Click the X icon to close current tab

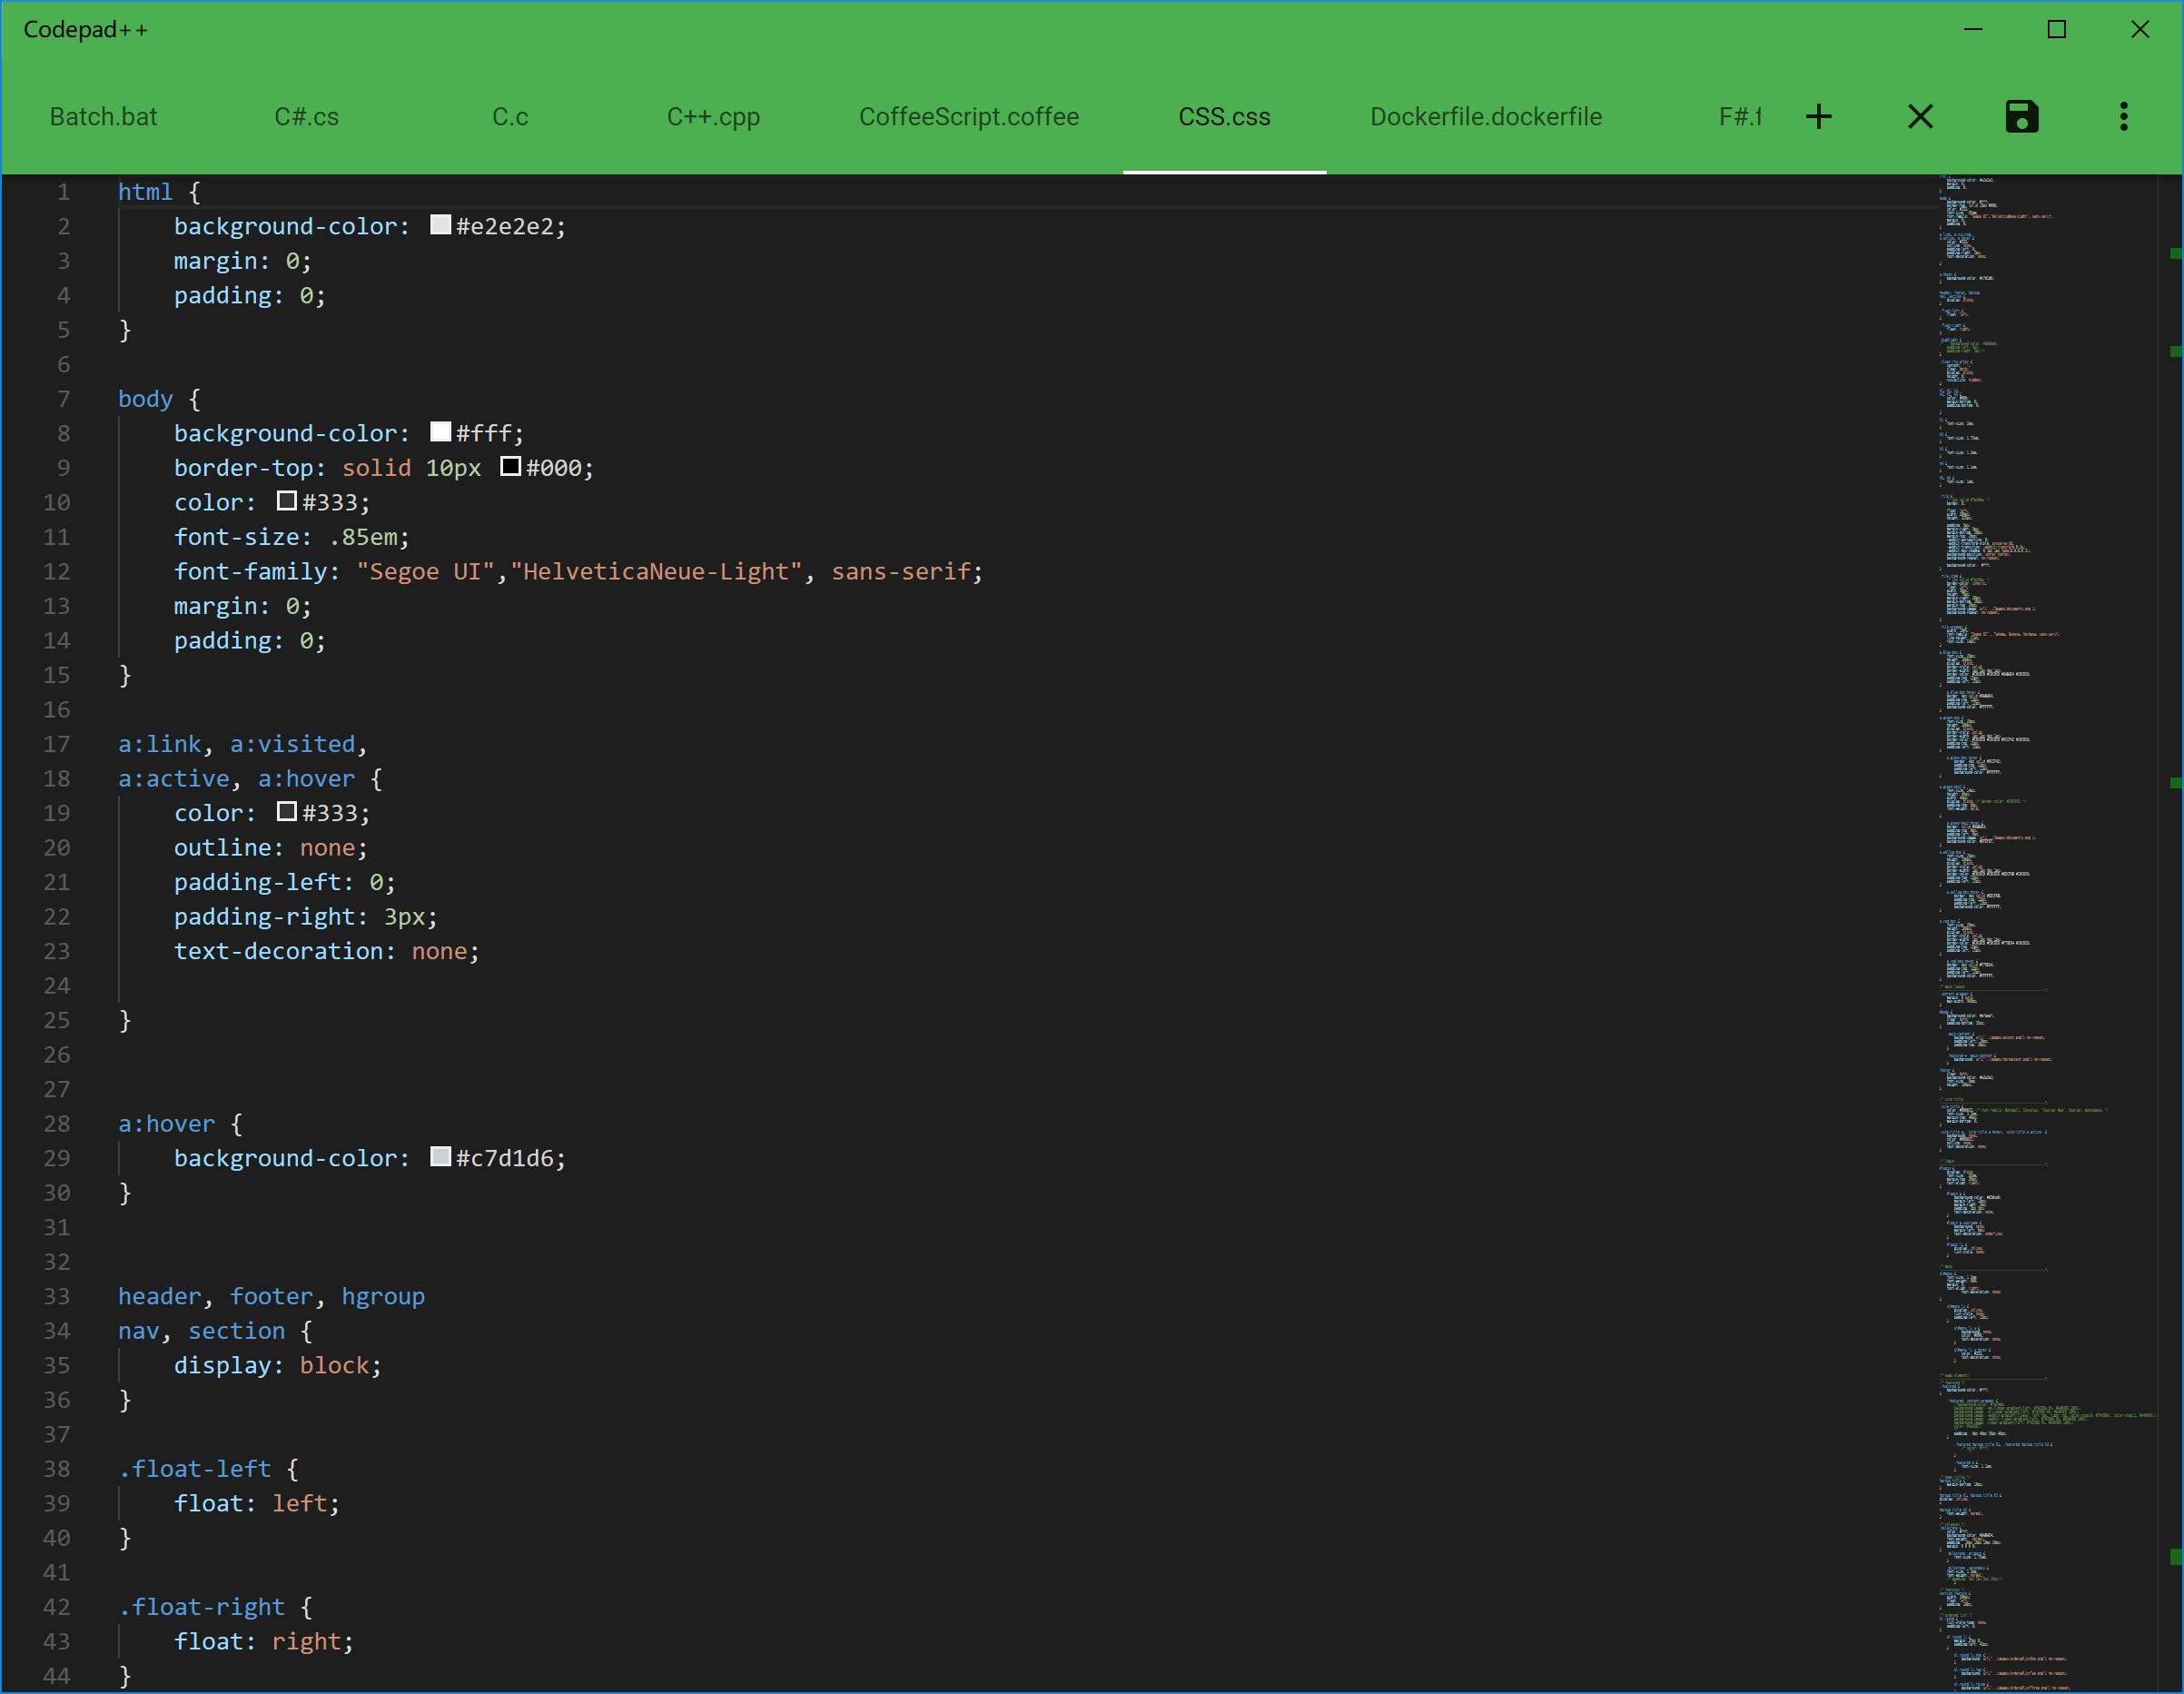(x=1919, y=117)
